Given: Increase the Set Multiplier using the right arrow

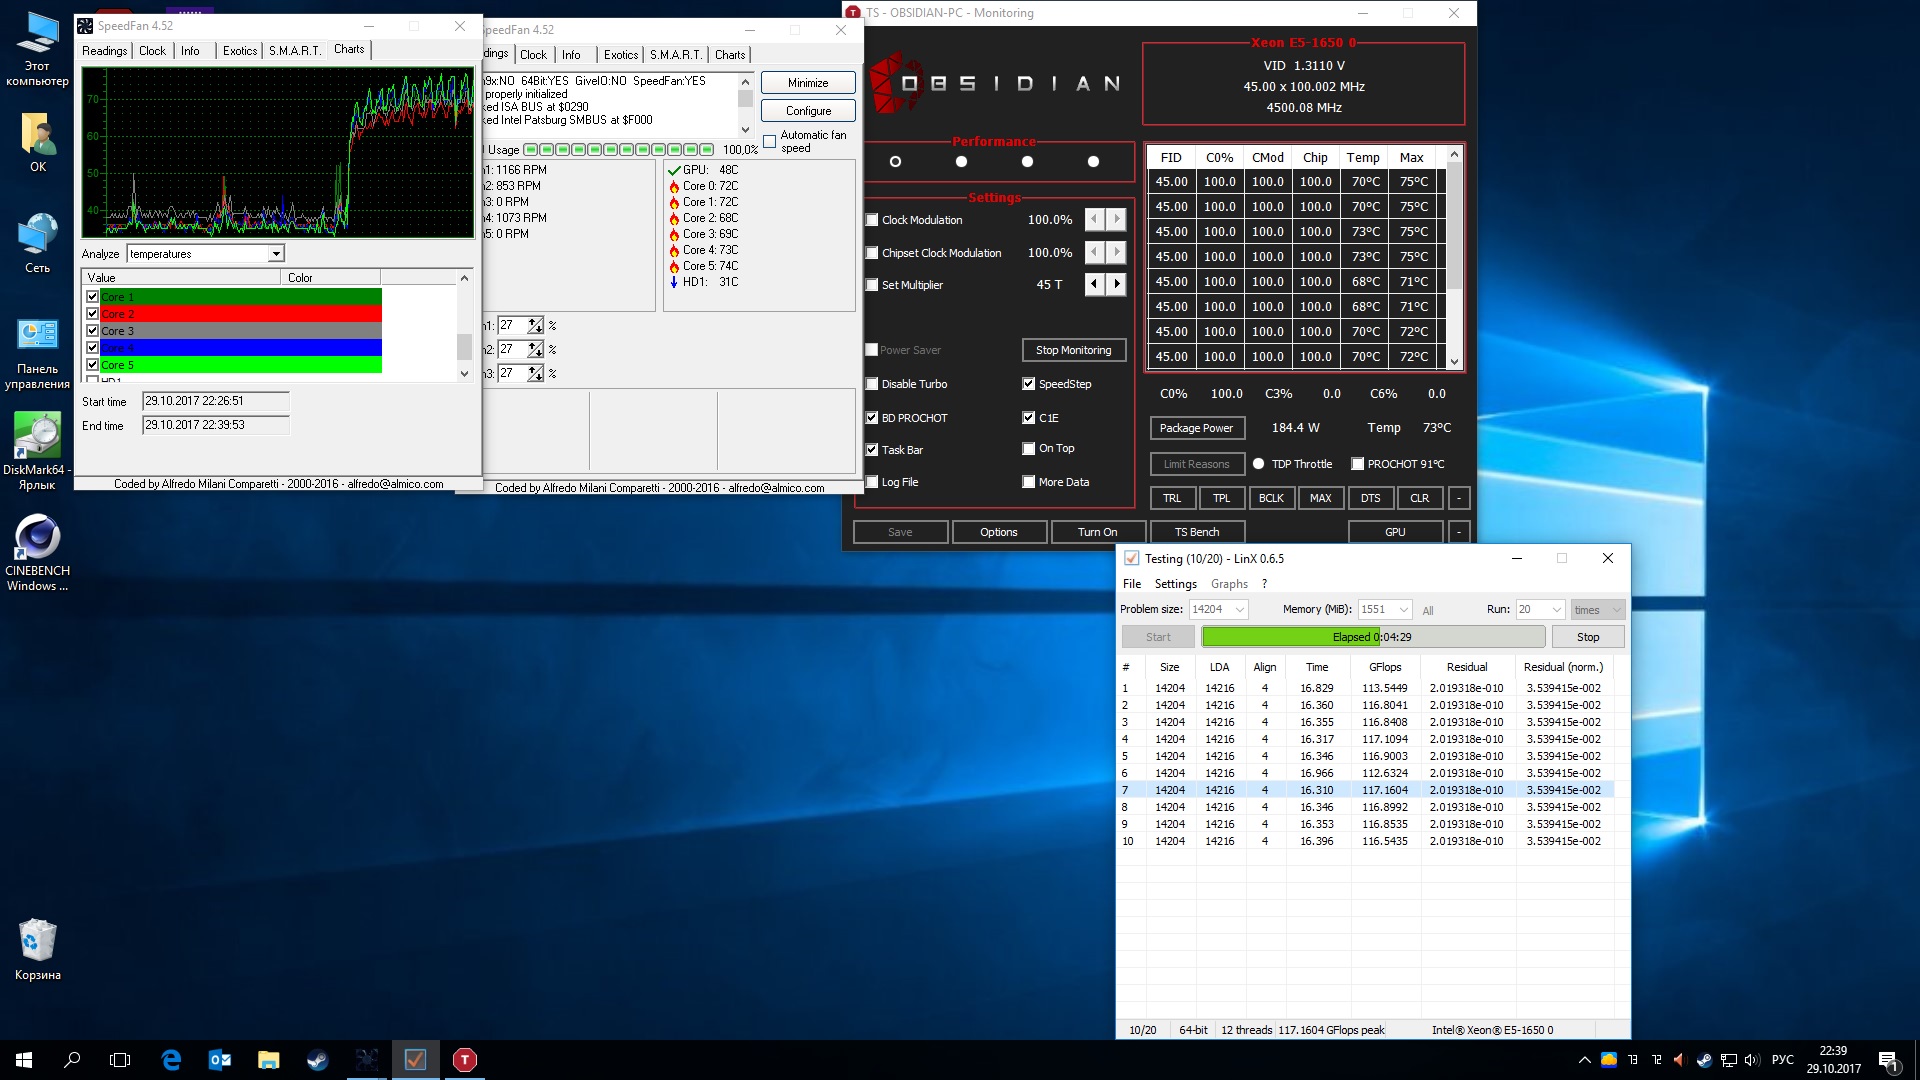Looking at the screenshot, I should (1117, 285).
